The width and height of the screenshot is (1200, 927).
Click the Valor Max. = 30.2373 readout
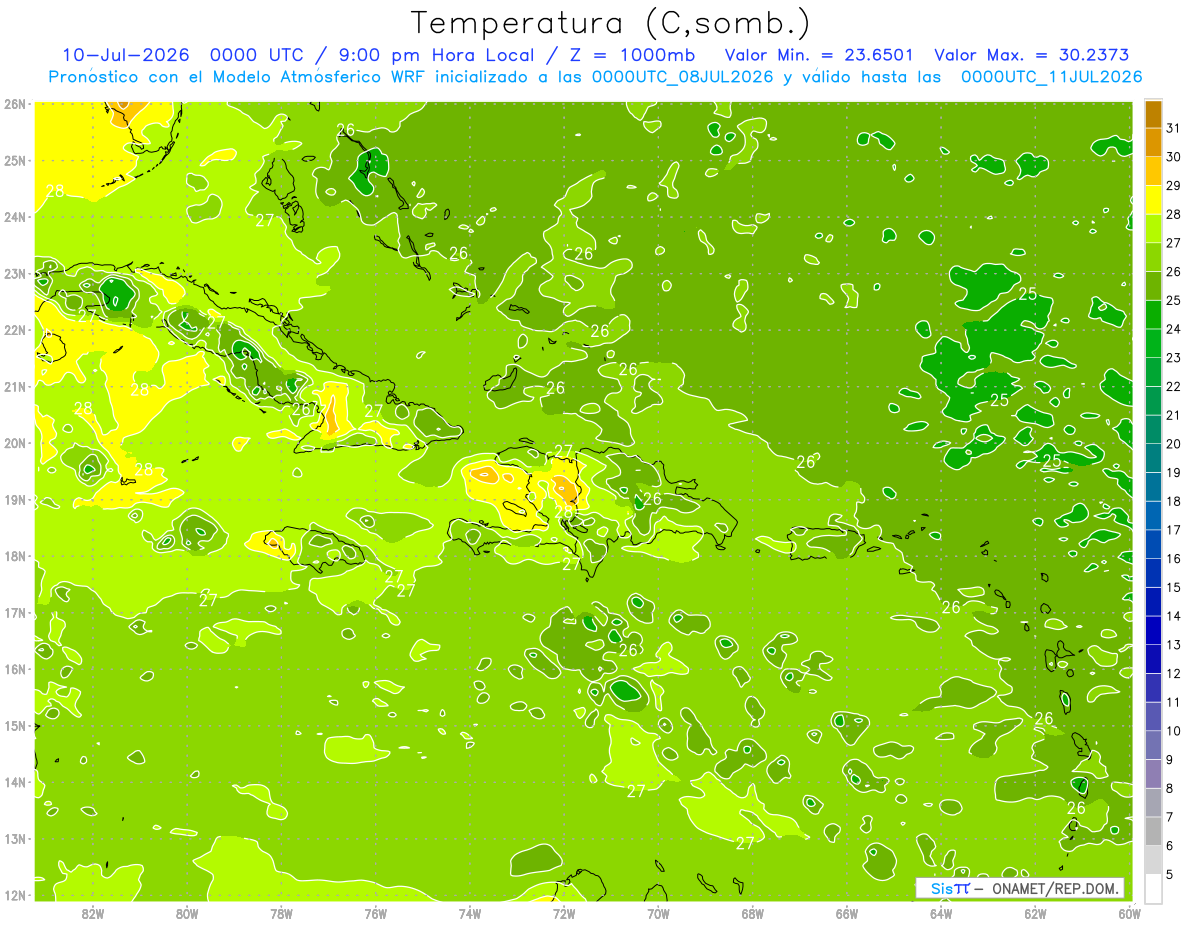click(x=1034, y=55)
